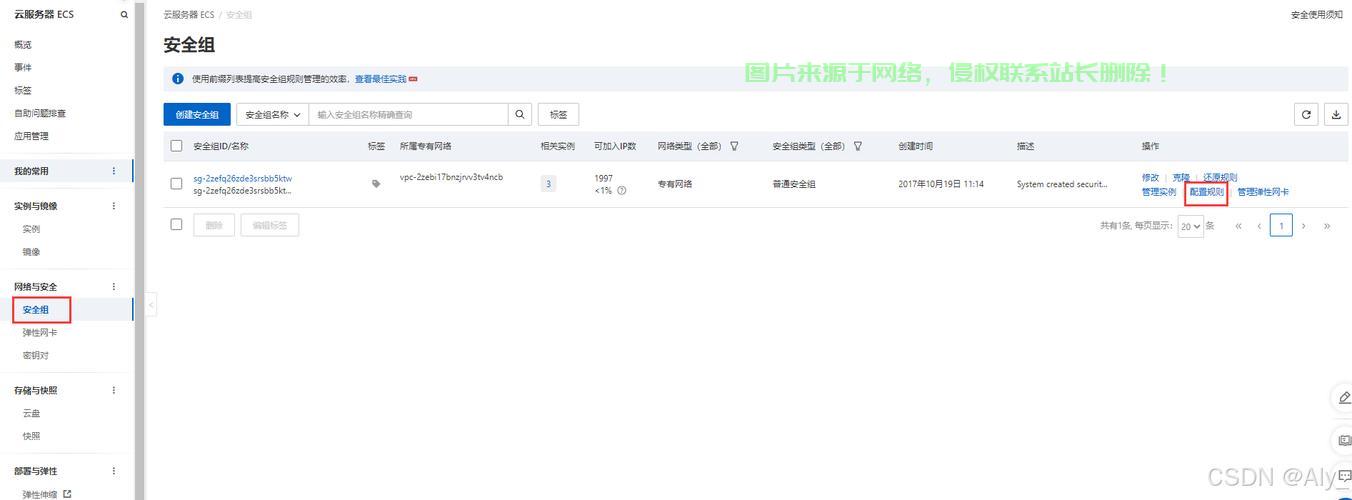The image size is (1352, 500).
Task: Open 标签 in the sidebar menu
Action: 22,91
